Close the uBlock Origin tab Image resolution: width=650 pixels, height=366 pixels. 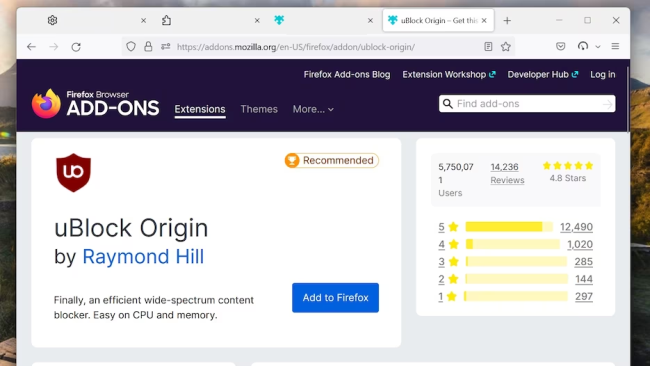(x=484, y=20)
